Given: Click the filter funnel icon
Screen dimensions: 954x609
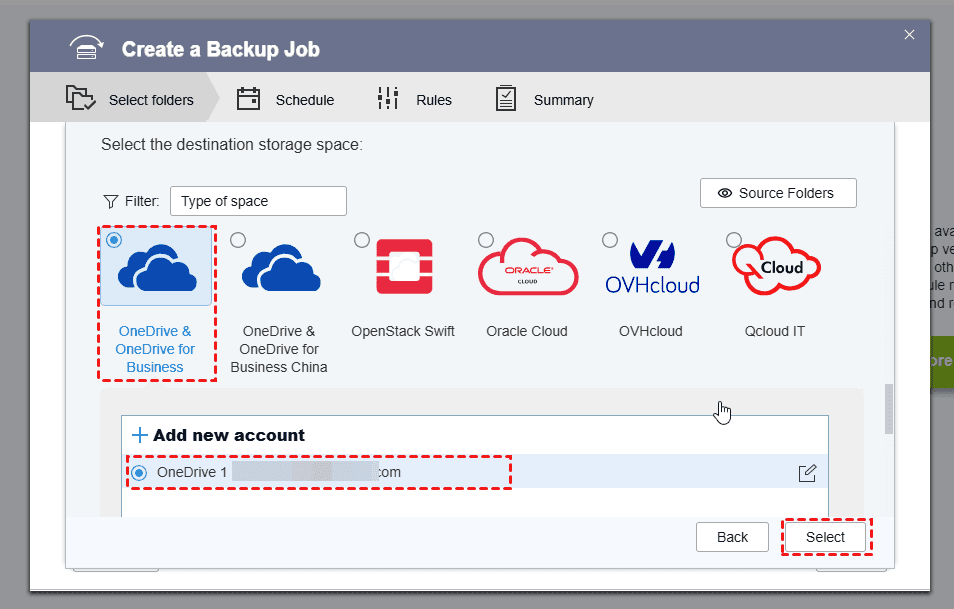Looking at the screenshot, I should [111, 201].
